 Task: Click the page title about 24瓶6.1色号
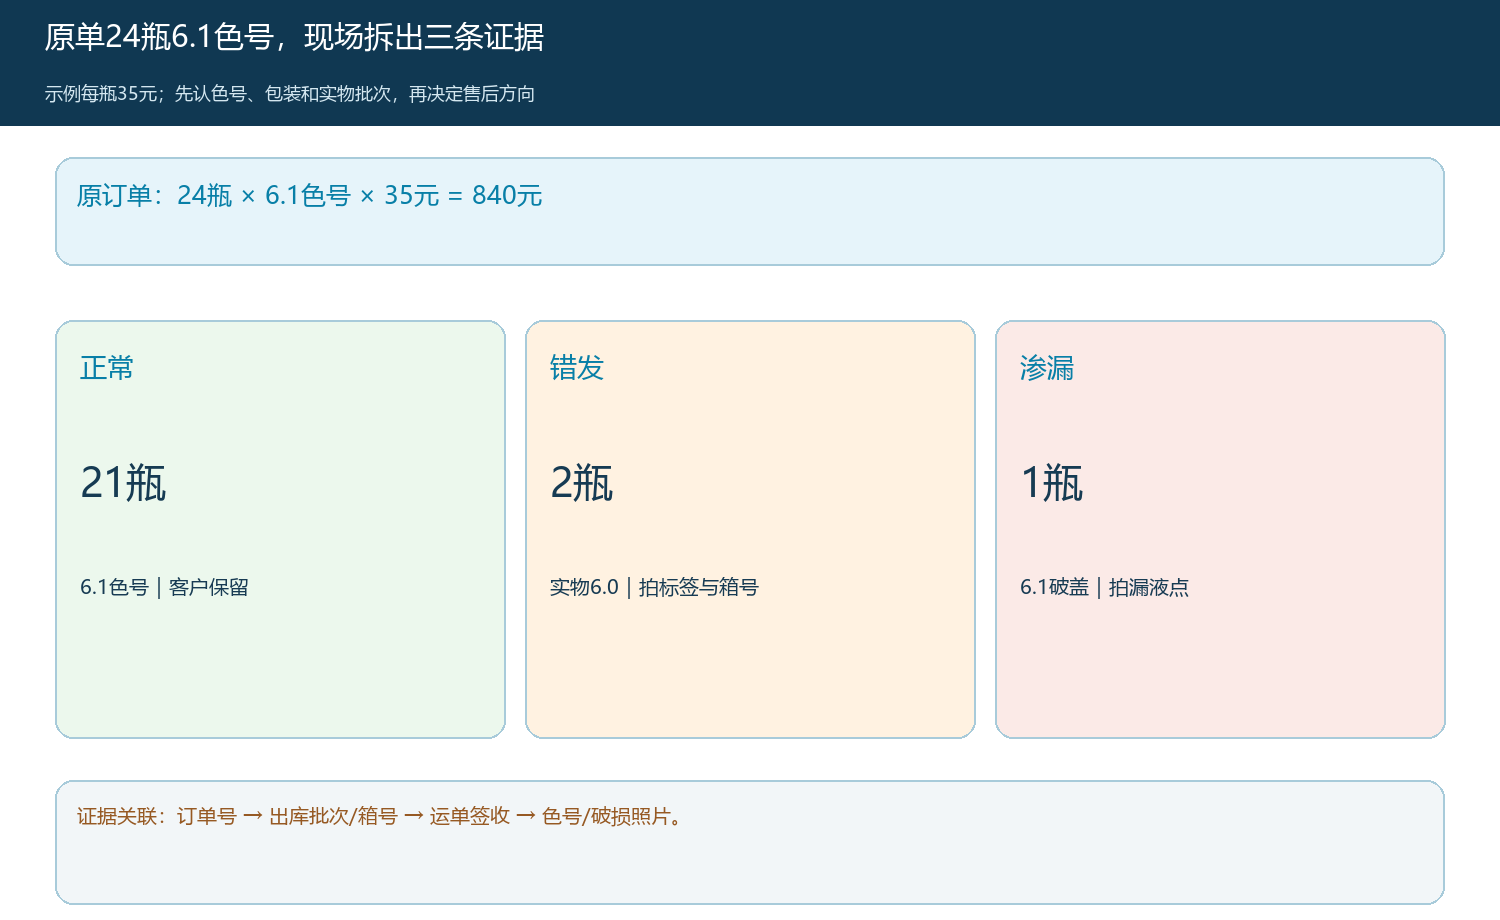pyautogui.click(x=294, y=37)
